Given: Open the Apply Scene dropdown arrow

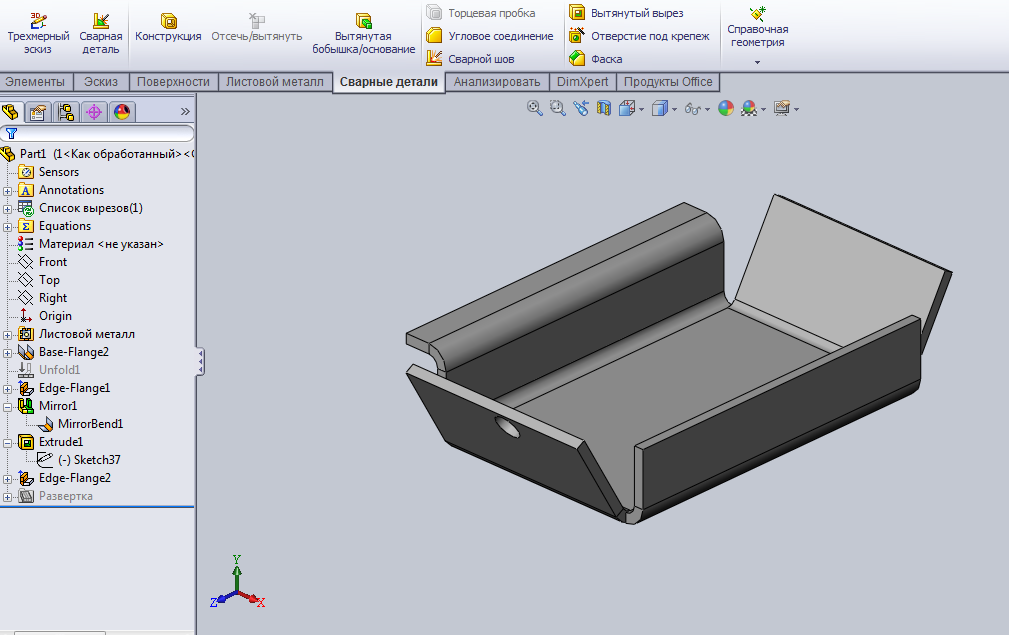Looking at the screenshot, I should tap(763, 109).
